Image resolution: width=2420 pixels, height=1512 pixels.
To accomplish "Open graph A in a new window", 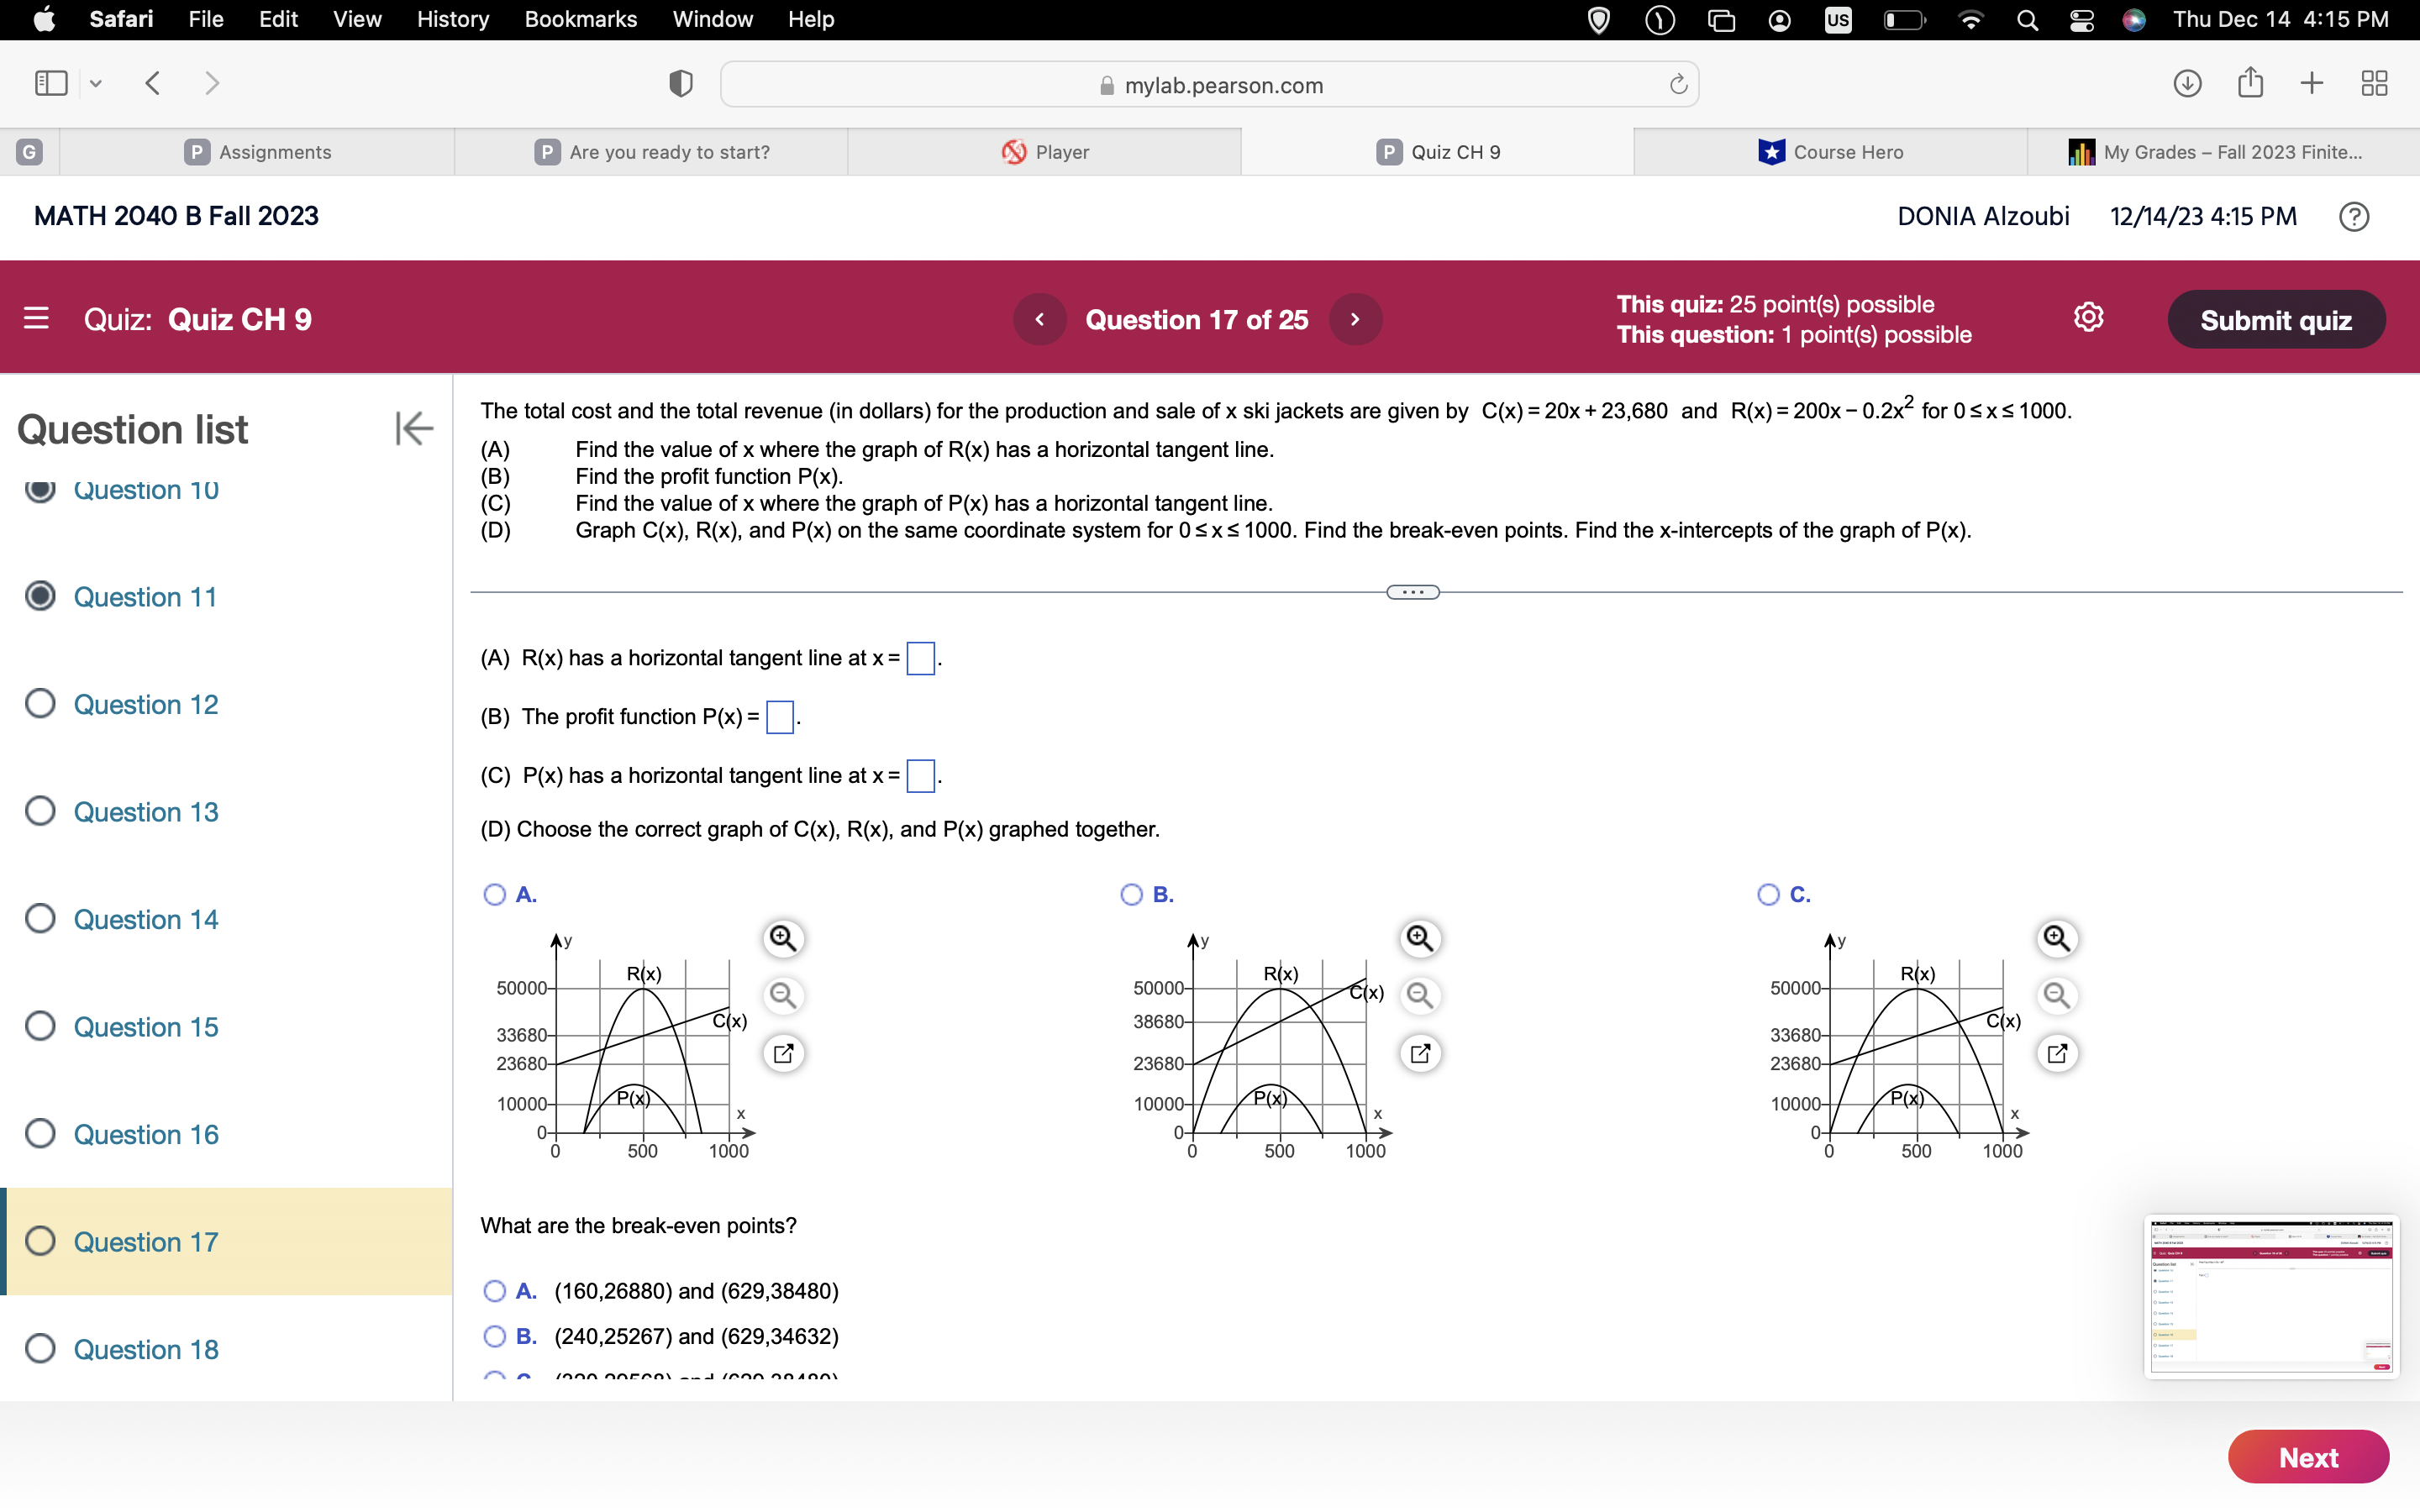I will coord(783,1053).
